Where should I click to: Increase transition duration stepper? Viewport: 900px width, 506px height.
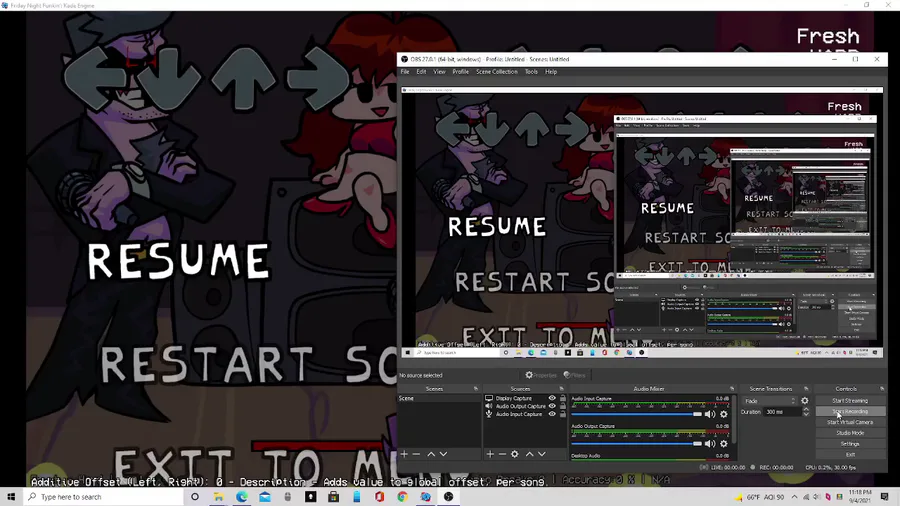(x=806, y=410)
